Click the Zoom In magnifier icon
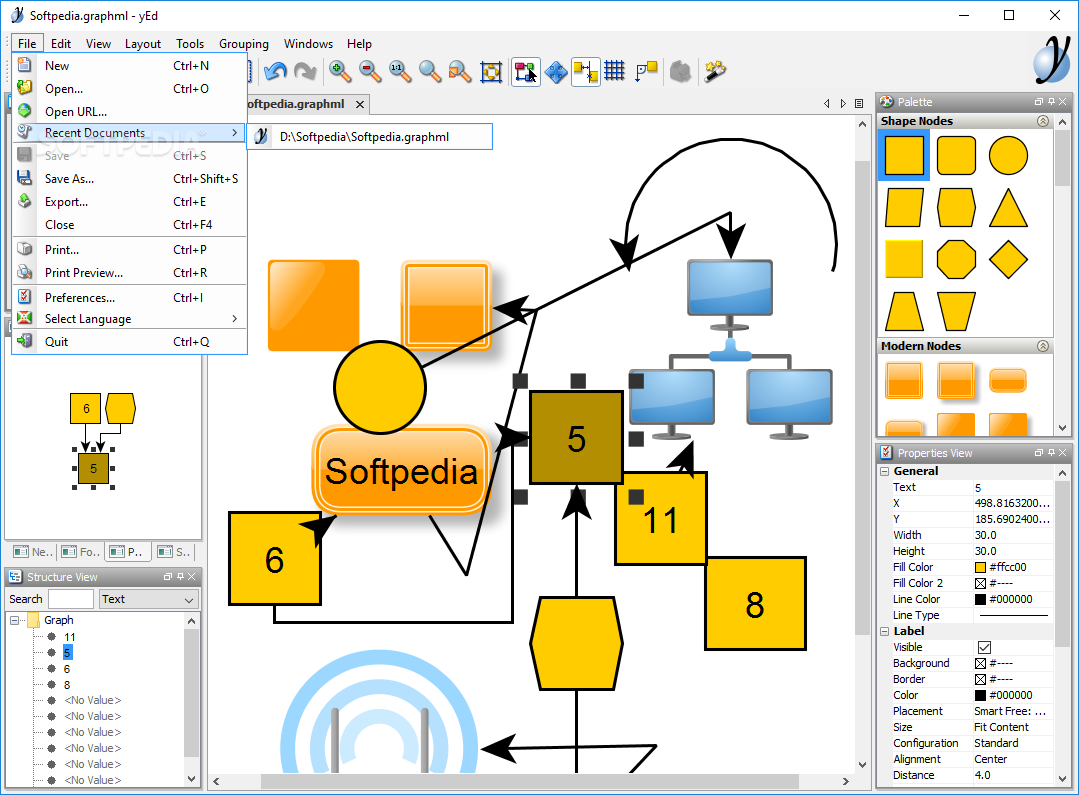This screenshot has height=795, width=1079. 340,71
